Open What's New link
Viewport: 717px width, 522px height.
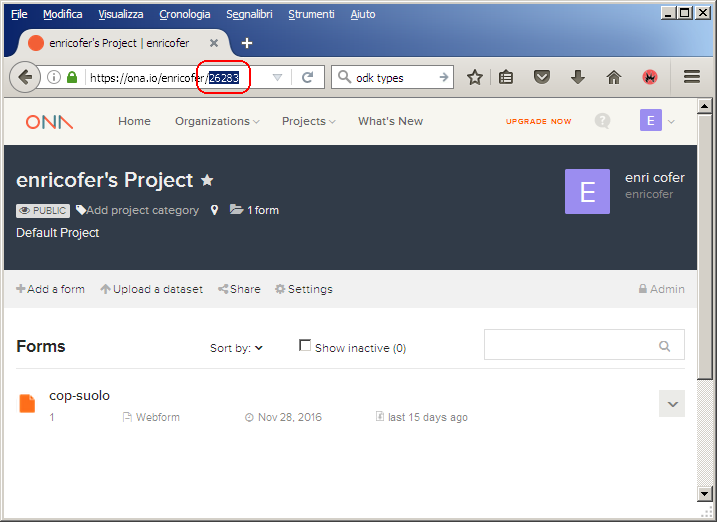coord(391,121)
